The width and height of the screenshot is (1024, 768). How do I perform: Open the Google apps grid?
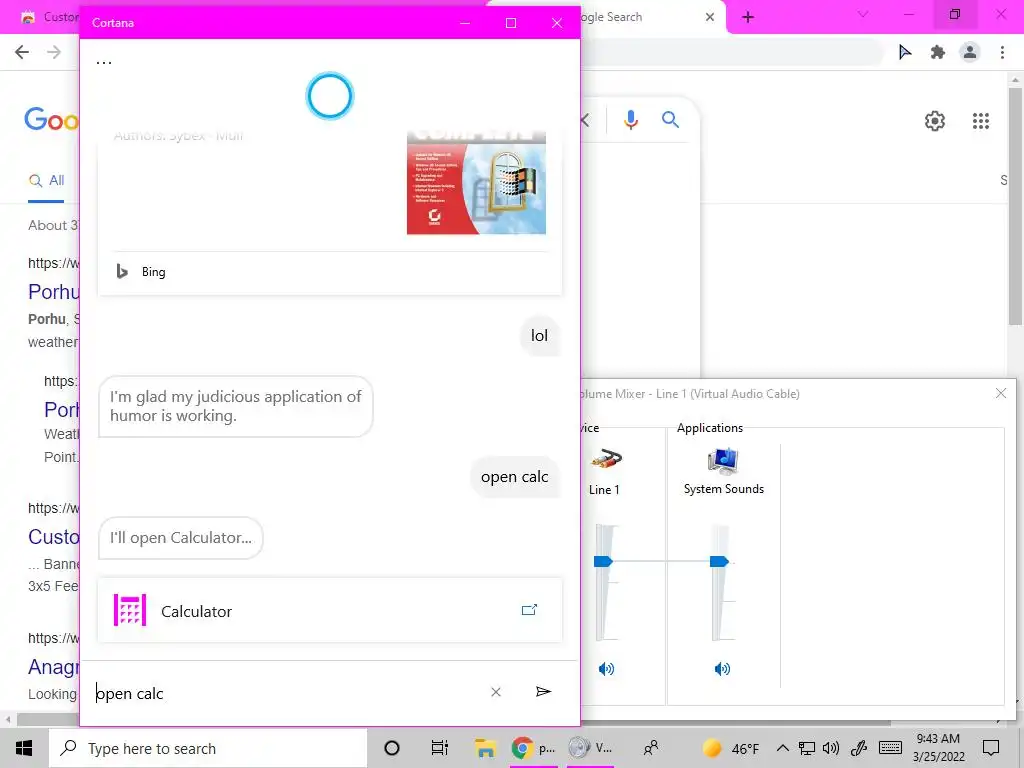981,121
